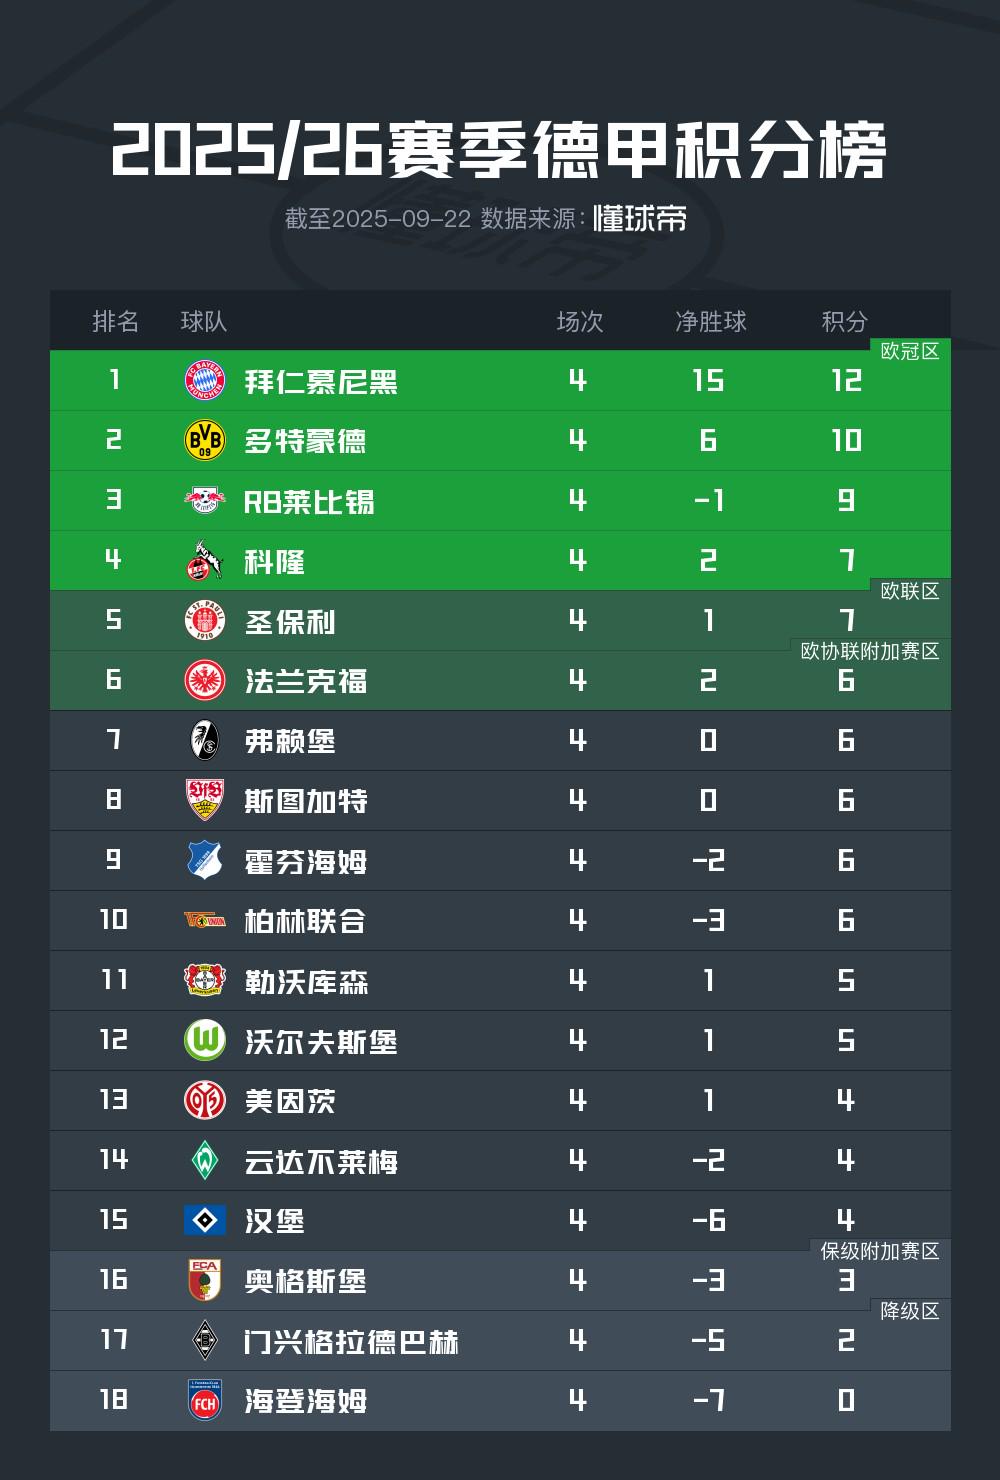This screenshot has width=1000, height=1480.
Task: Click the Bayern Munich club crest
Action: point(205,381)
